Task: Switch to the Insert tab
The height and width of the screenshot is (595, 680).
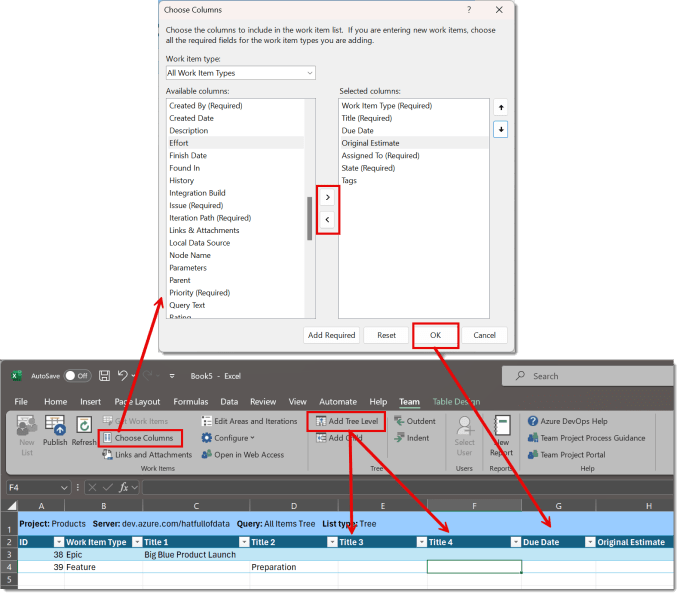Action: (90, 402)
